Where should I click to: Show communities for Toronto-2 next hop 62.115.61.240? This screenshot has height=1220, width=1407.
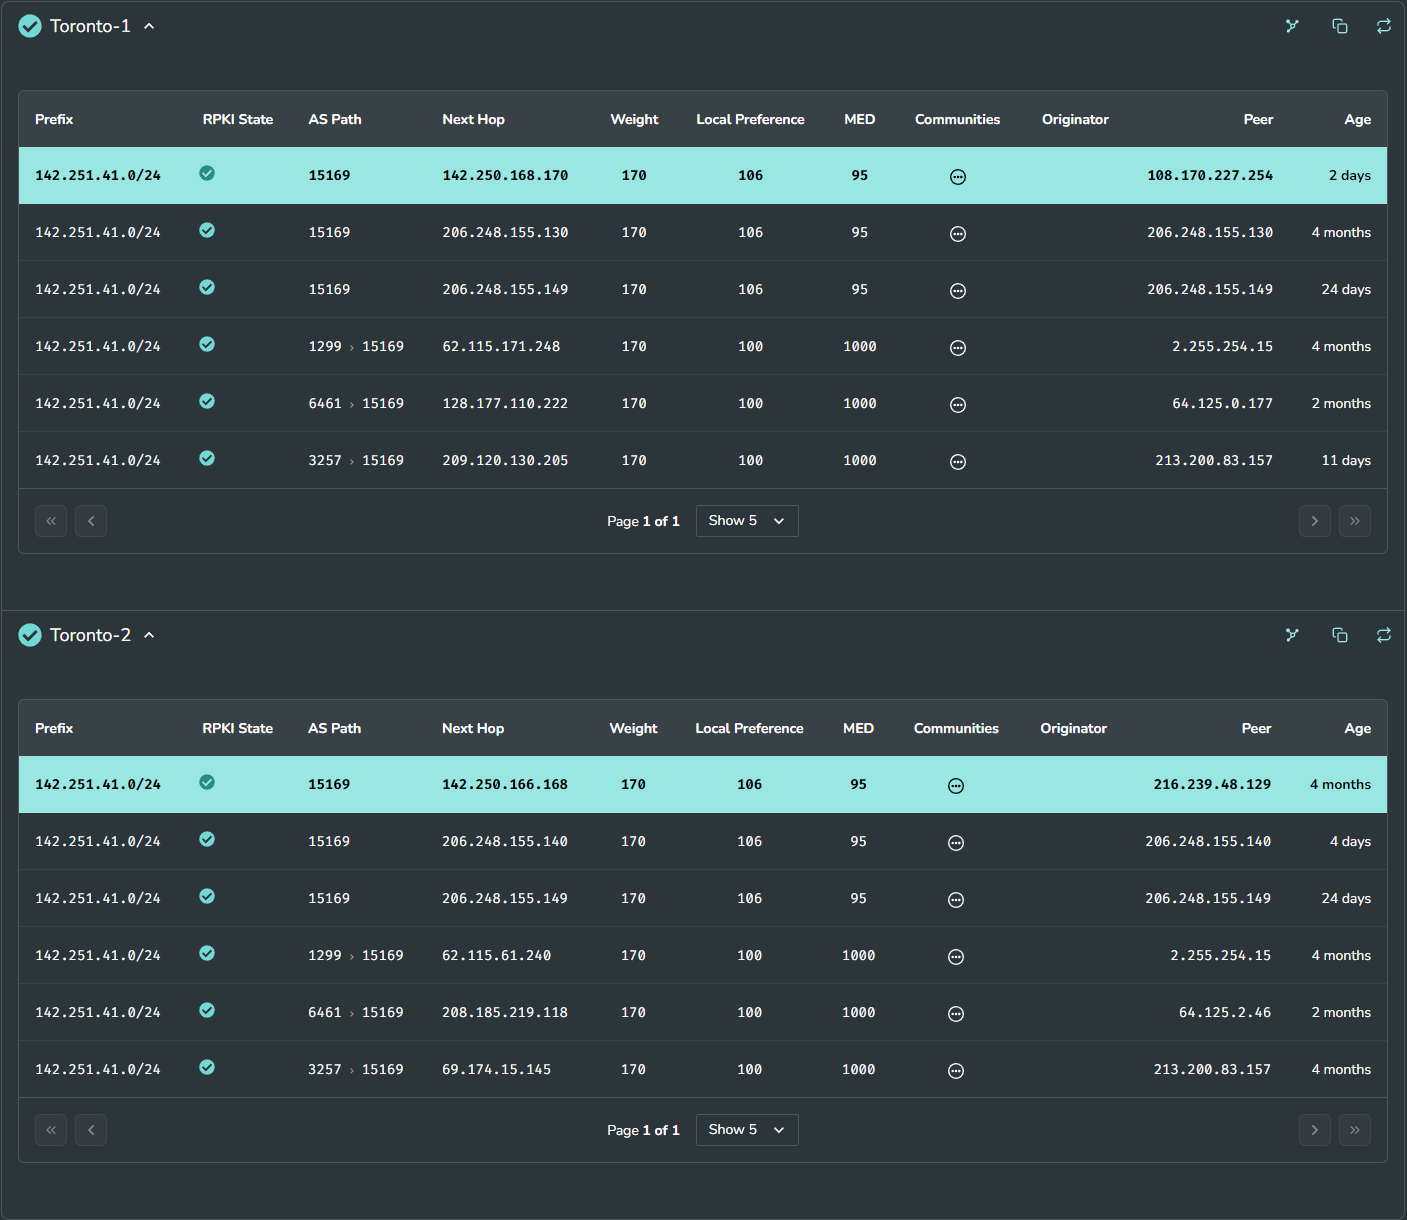[956, 957]
